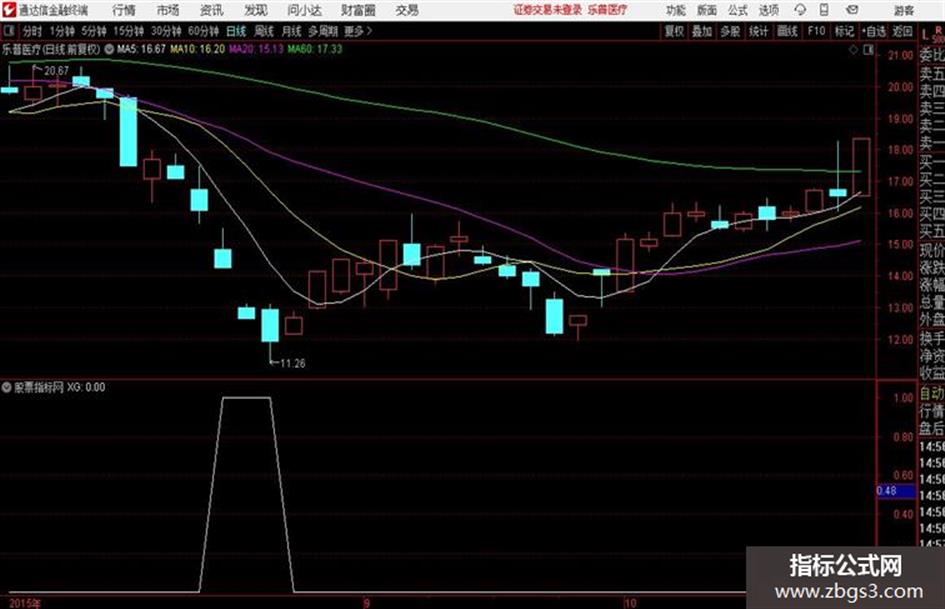
Task: Open the 发现 menu
Action: point(256,10)
